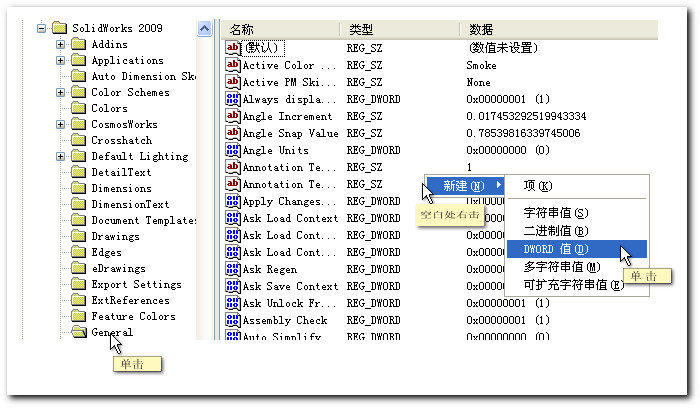Image resolution: width=700 pixels, height=408 pixels.
Task: Select the ExtReferences tree item
Action: (x=130, y=300)
